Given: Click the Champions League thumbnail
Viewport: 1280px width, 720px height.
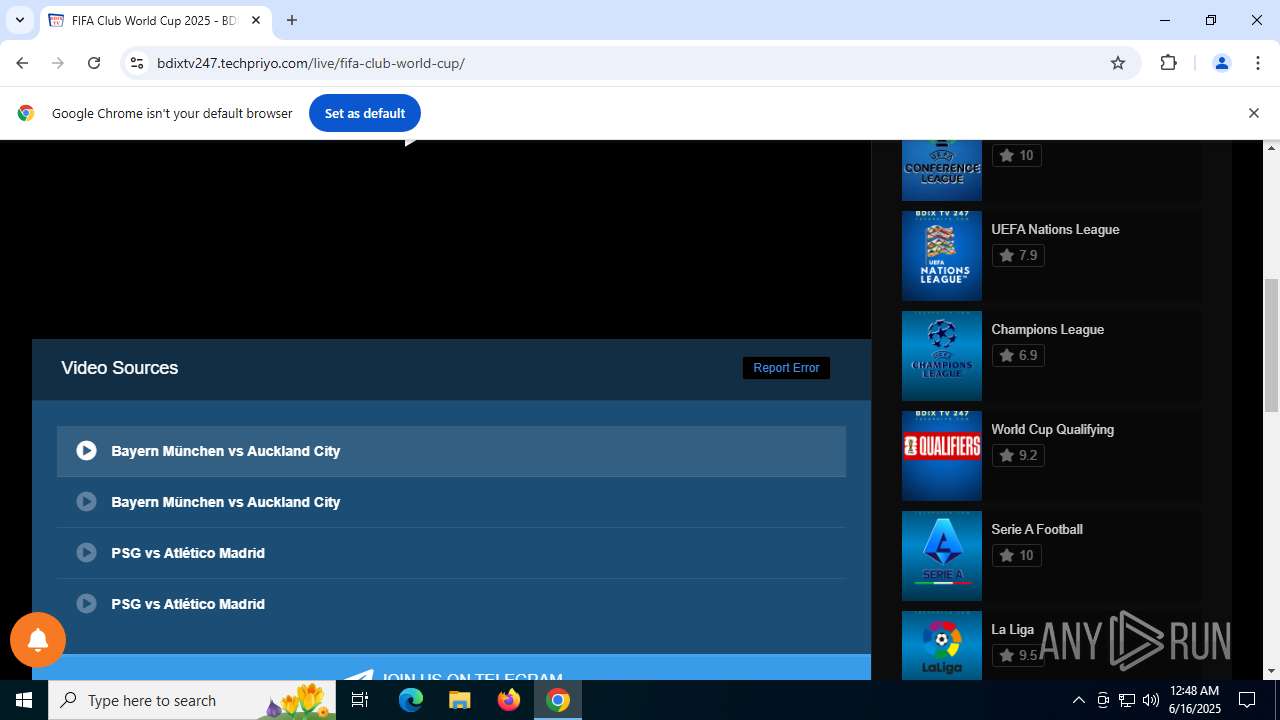Looking at the screenshot, I should (x=942, y=356).
